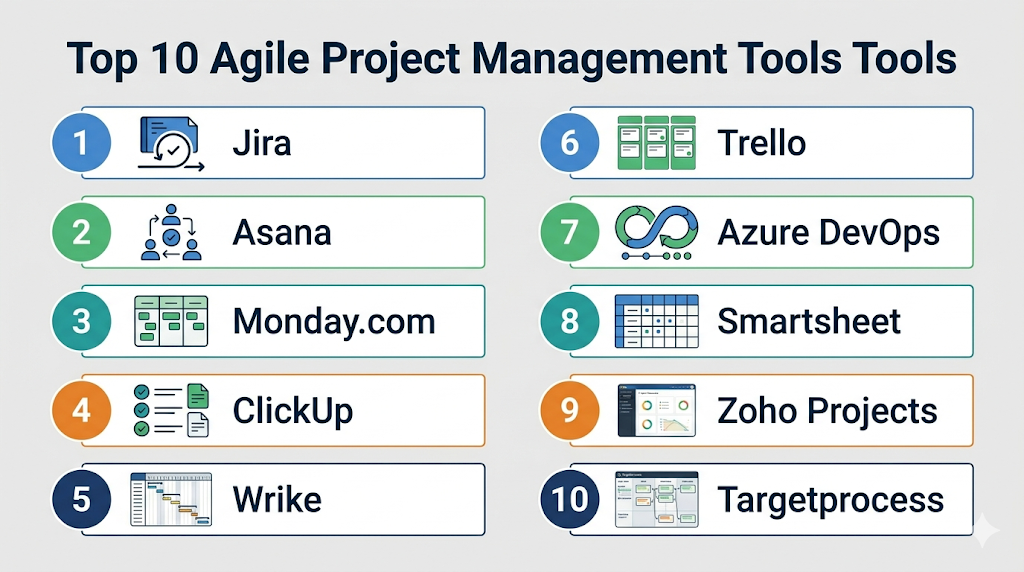Click the ClickUp checklist icon
Image resolution: width=1024 pixels, height=572 pixels.
coord(170,411)
